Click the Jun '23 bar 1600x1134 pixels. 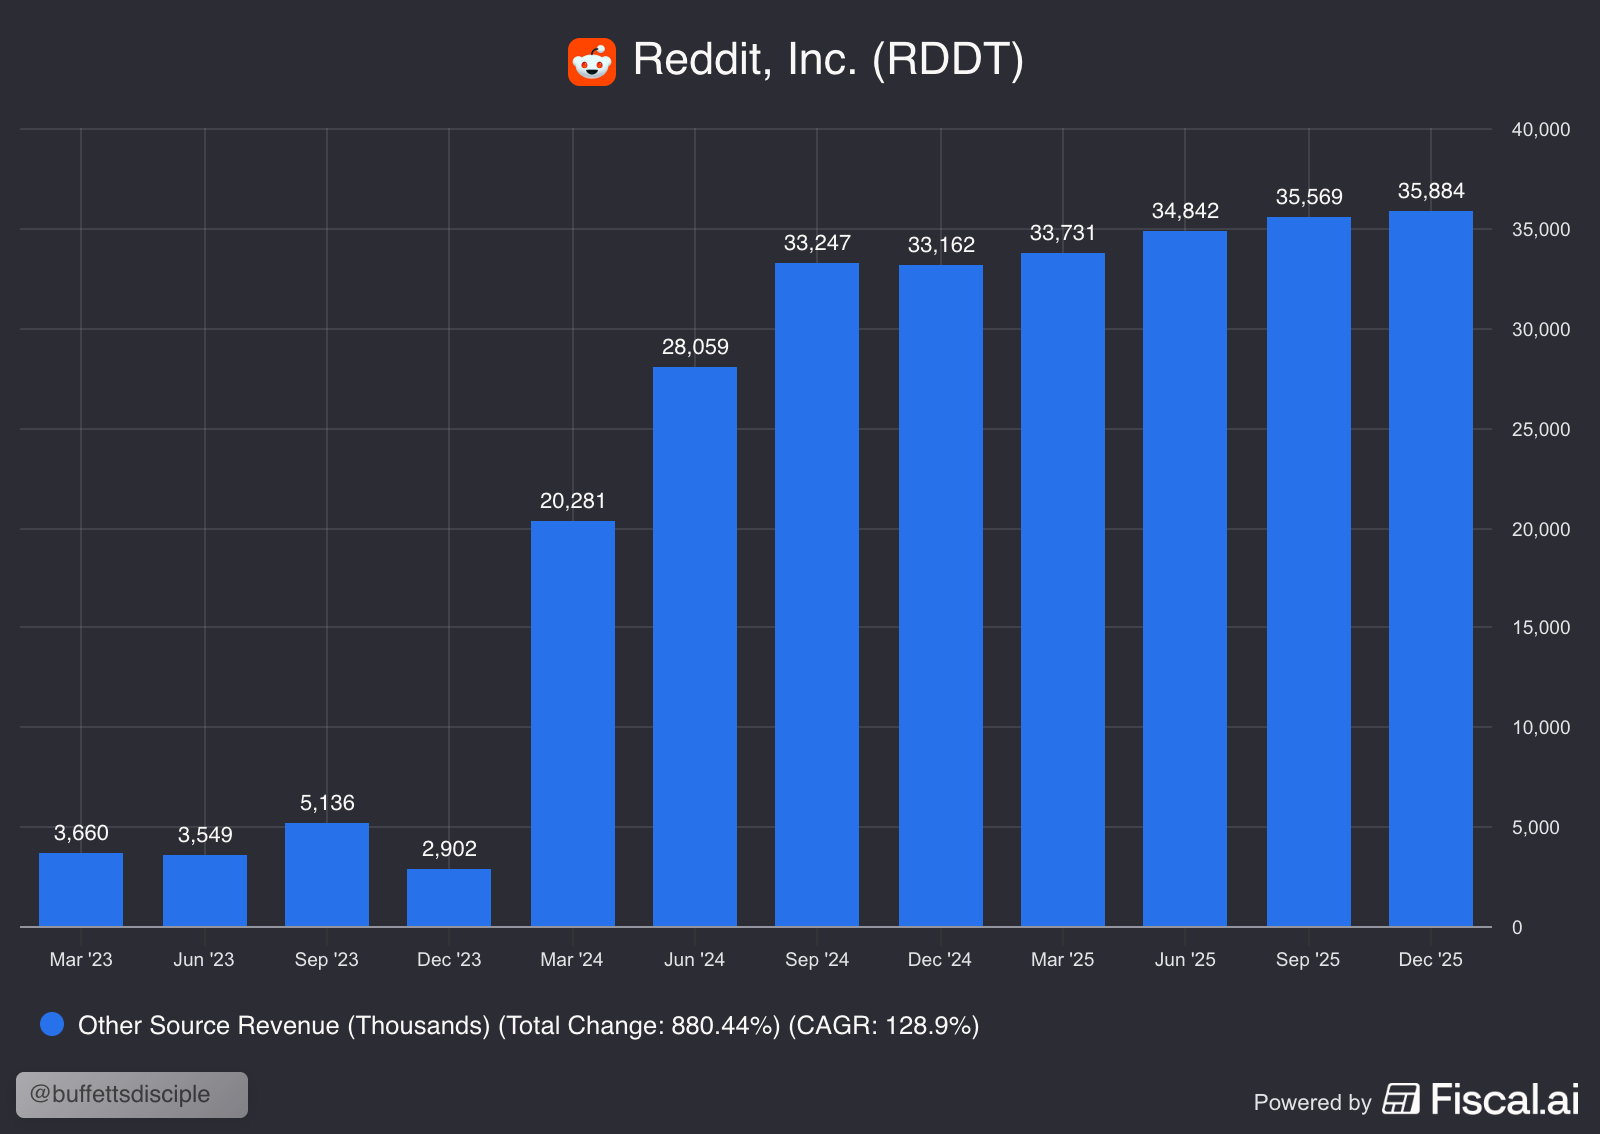(x=205, y=891)
